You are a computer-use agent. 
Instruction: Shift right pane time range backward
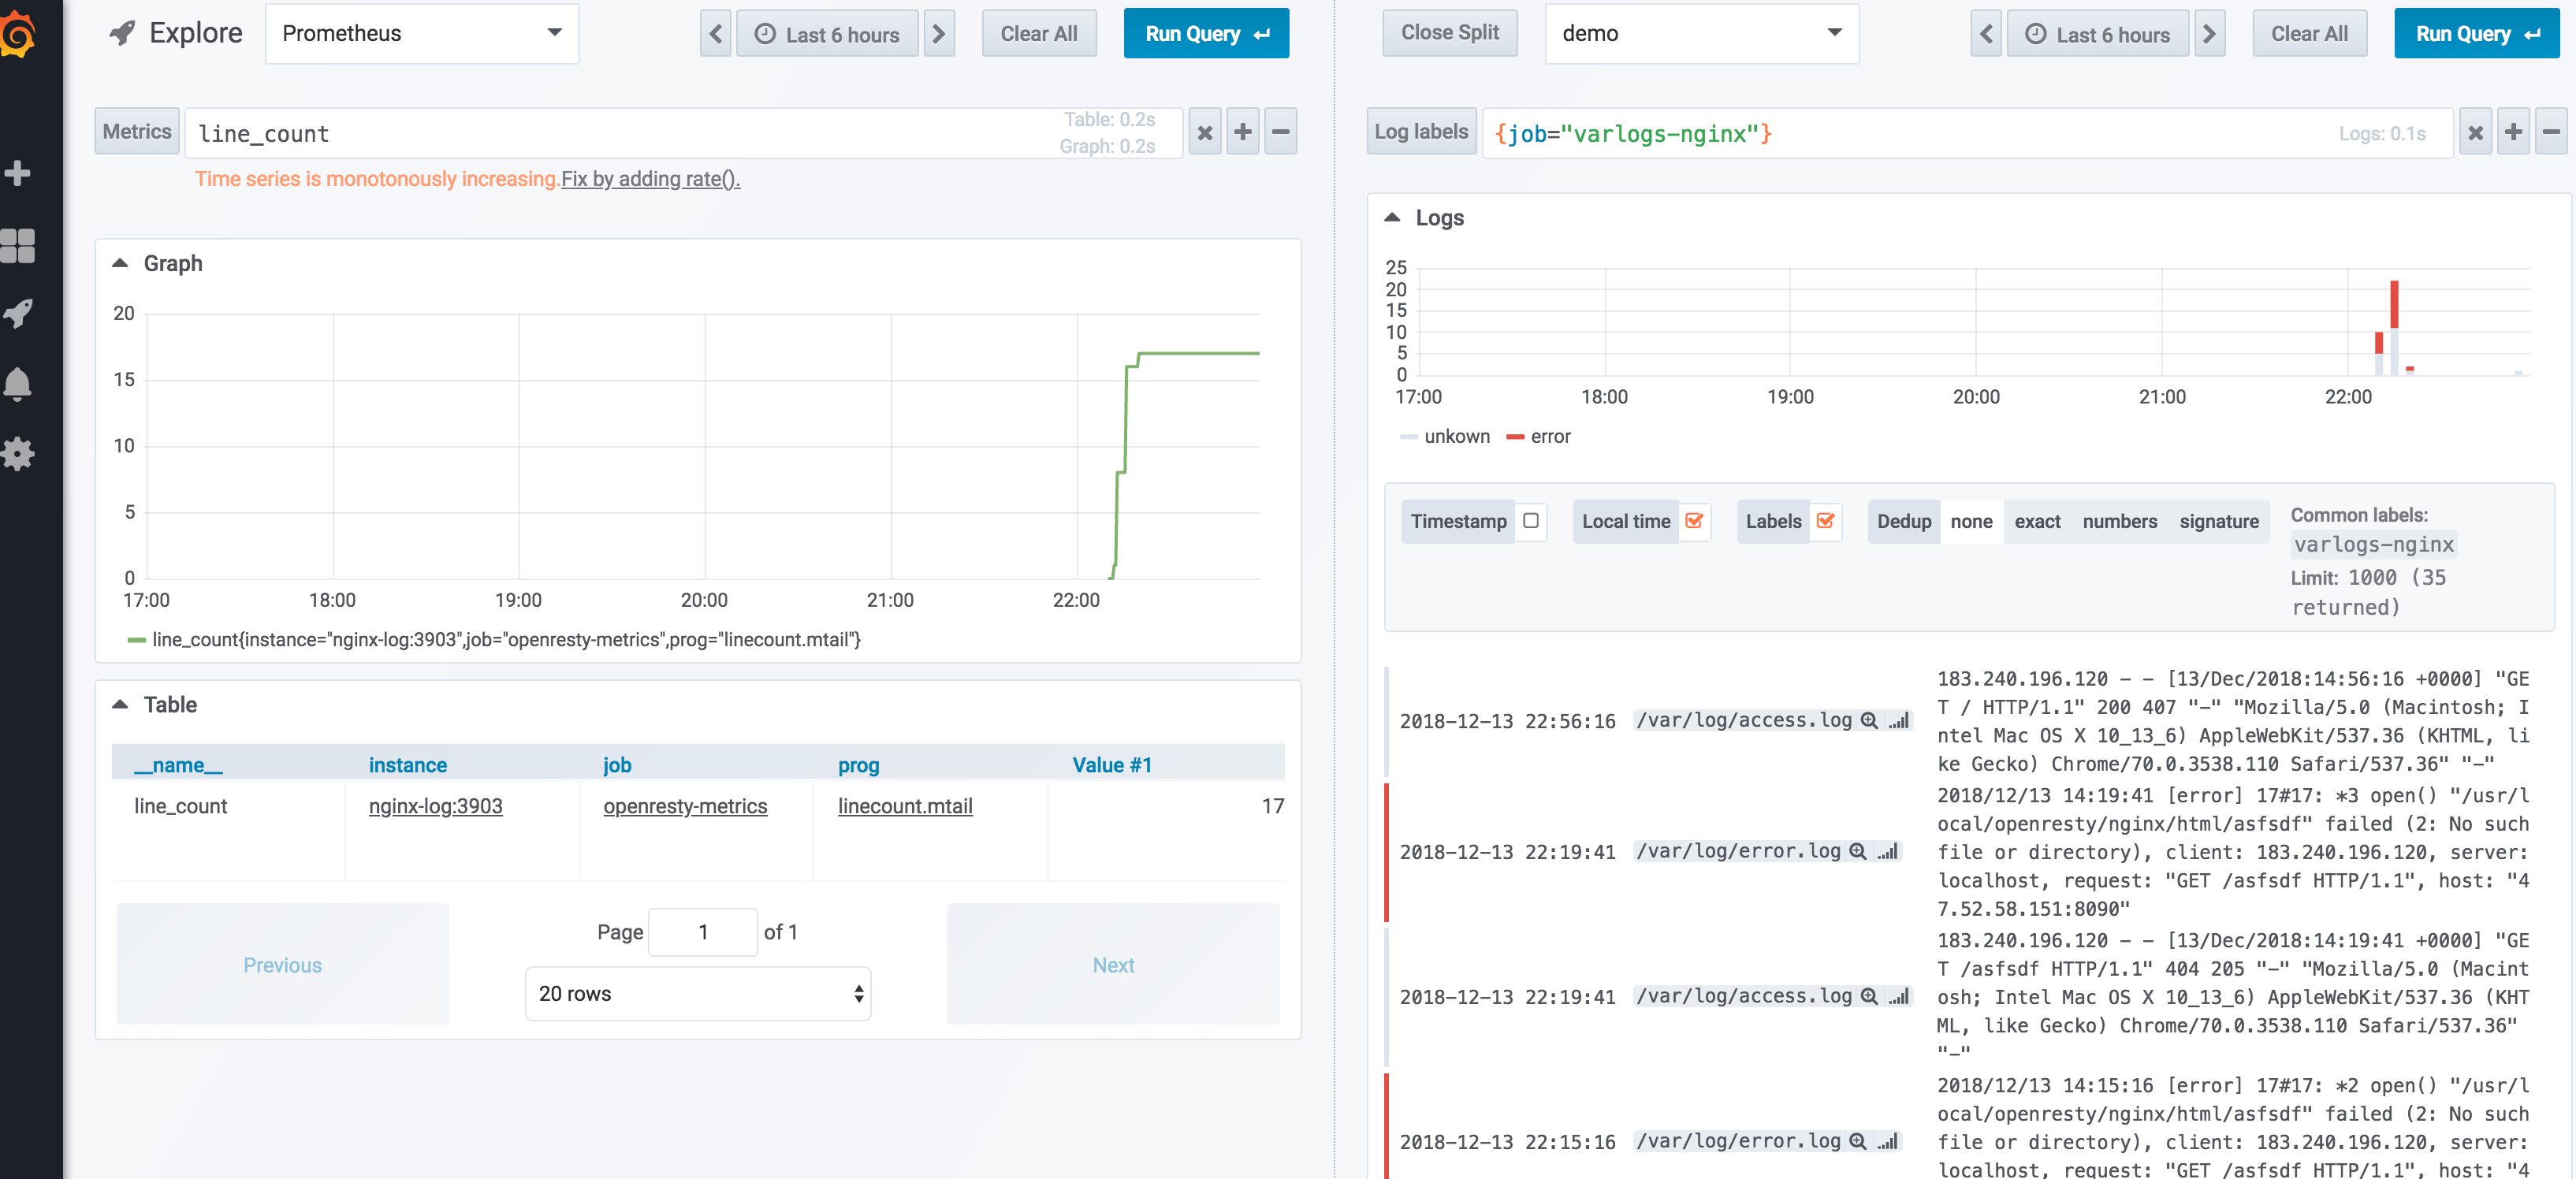pyautogui.click(x=1986, y=34)
